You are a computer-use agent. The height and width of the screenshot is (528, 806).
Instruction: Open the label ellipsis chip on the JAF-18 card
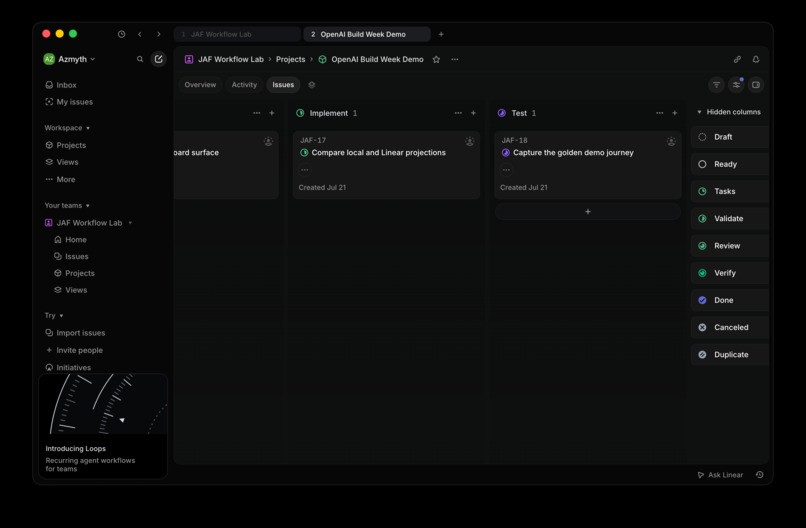pos(506,170)
